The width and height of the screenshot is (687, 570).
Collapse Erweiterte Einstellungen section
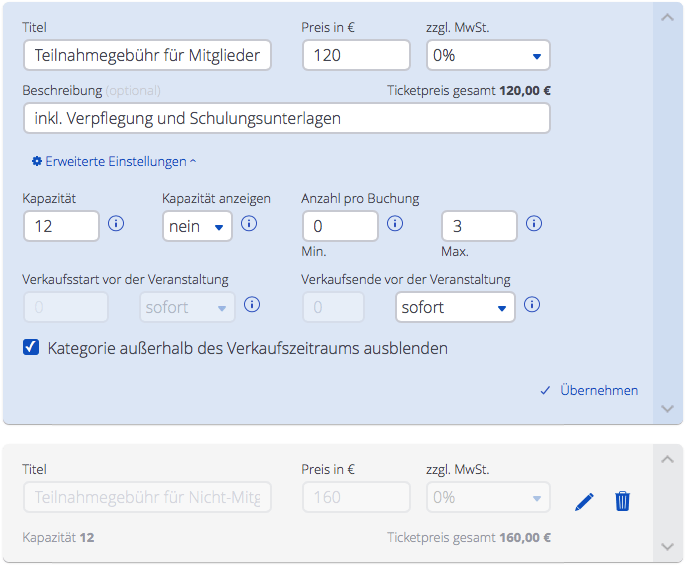pyautogui.click(x=114, y=161)
